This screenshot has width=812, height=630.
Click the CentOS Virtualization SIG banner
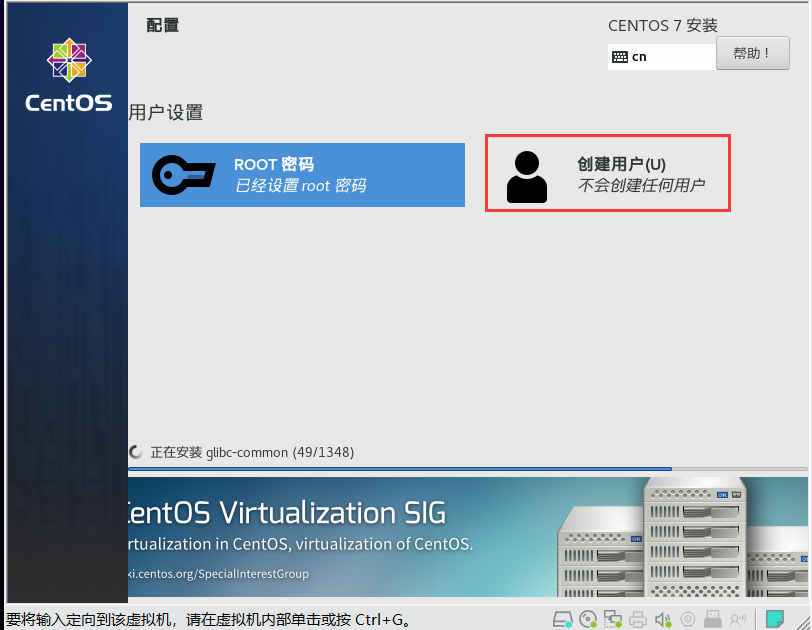[468, 537]
